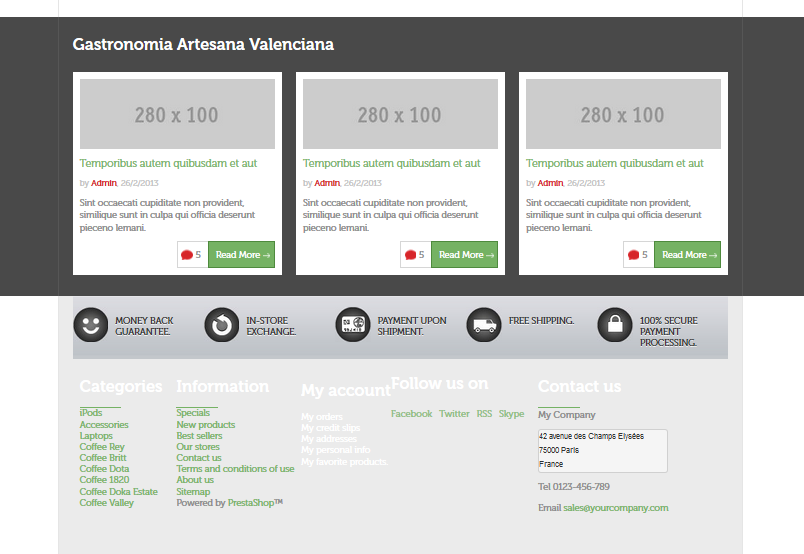Click inside the company address text box

click(x=602, y=451)
